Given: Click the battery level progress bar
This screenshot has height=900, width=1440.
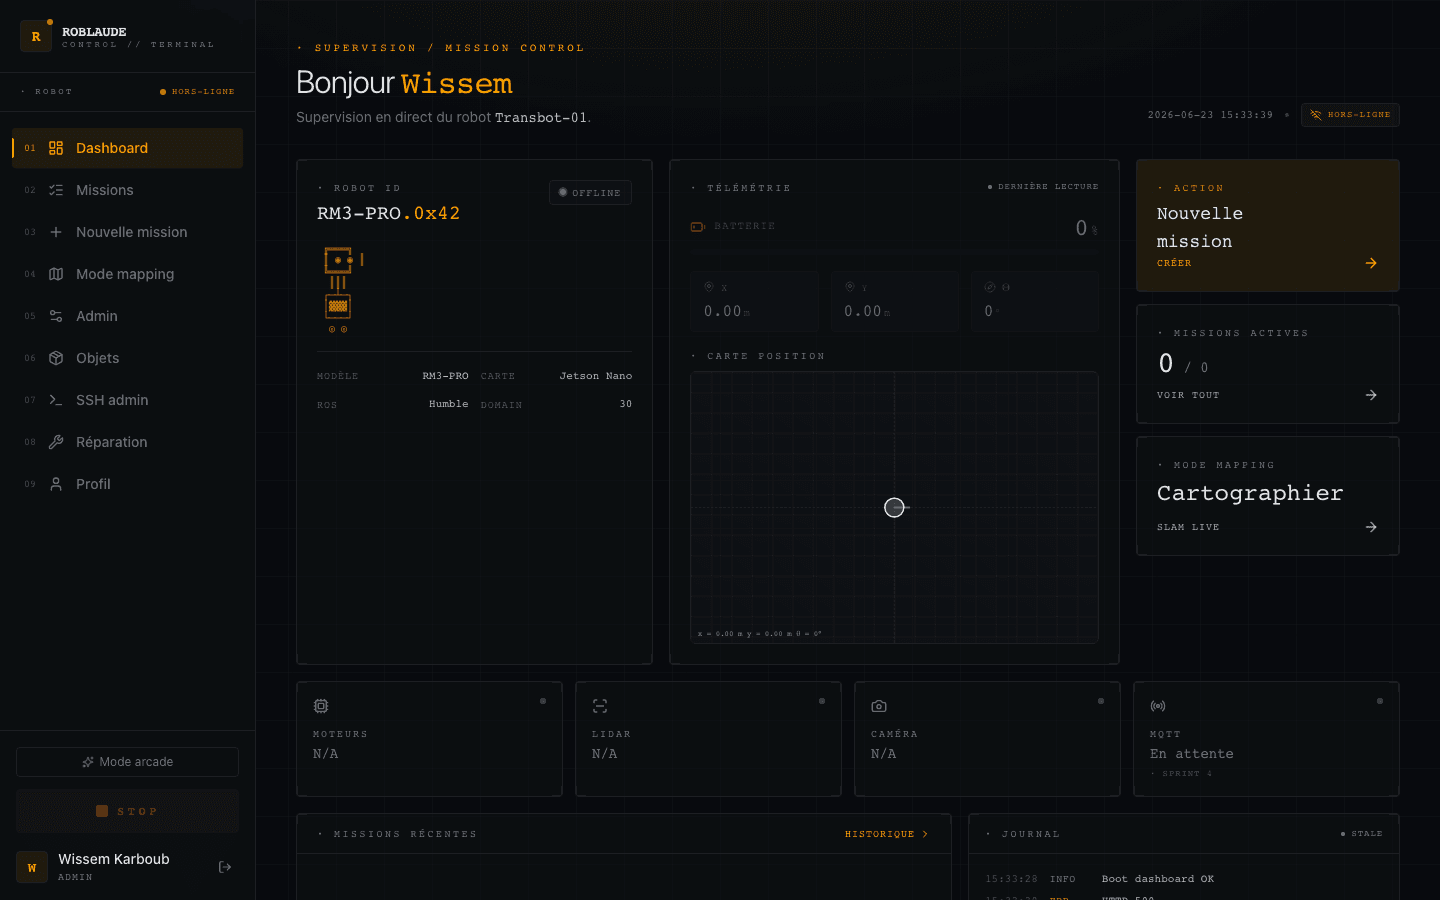Looking at the screenshot, I should tap(894, 251).
